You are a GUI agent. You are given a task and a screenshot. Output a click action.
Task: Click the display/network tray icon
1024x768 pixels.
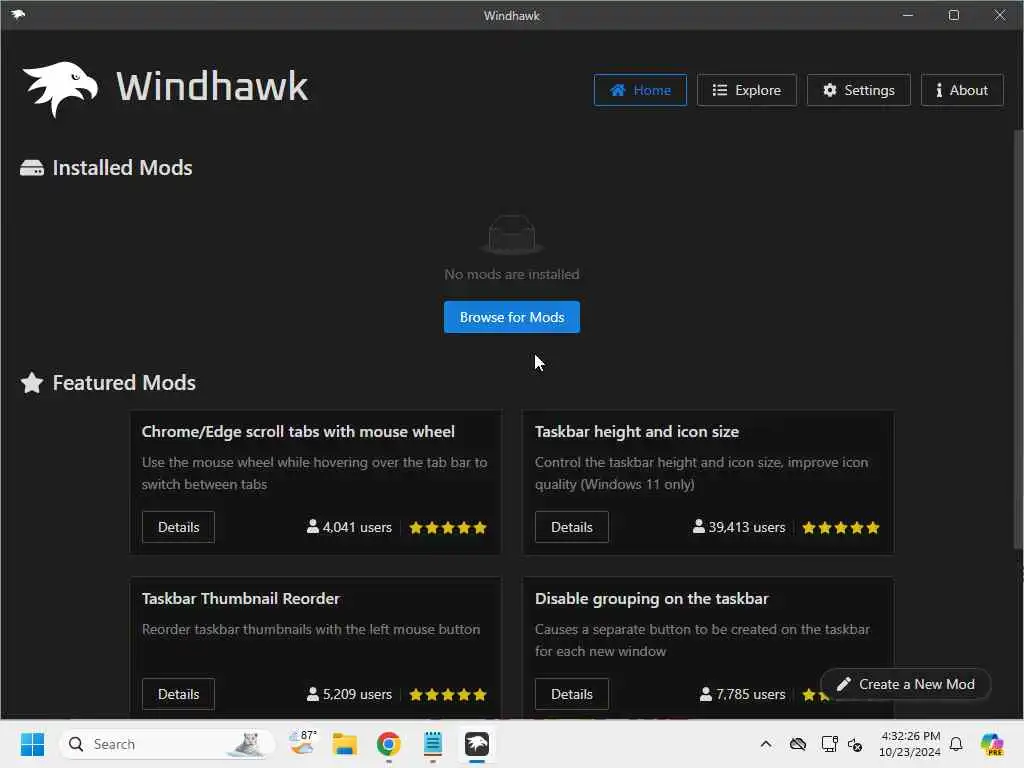coord(829,744)
